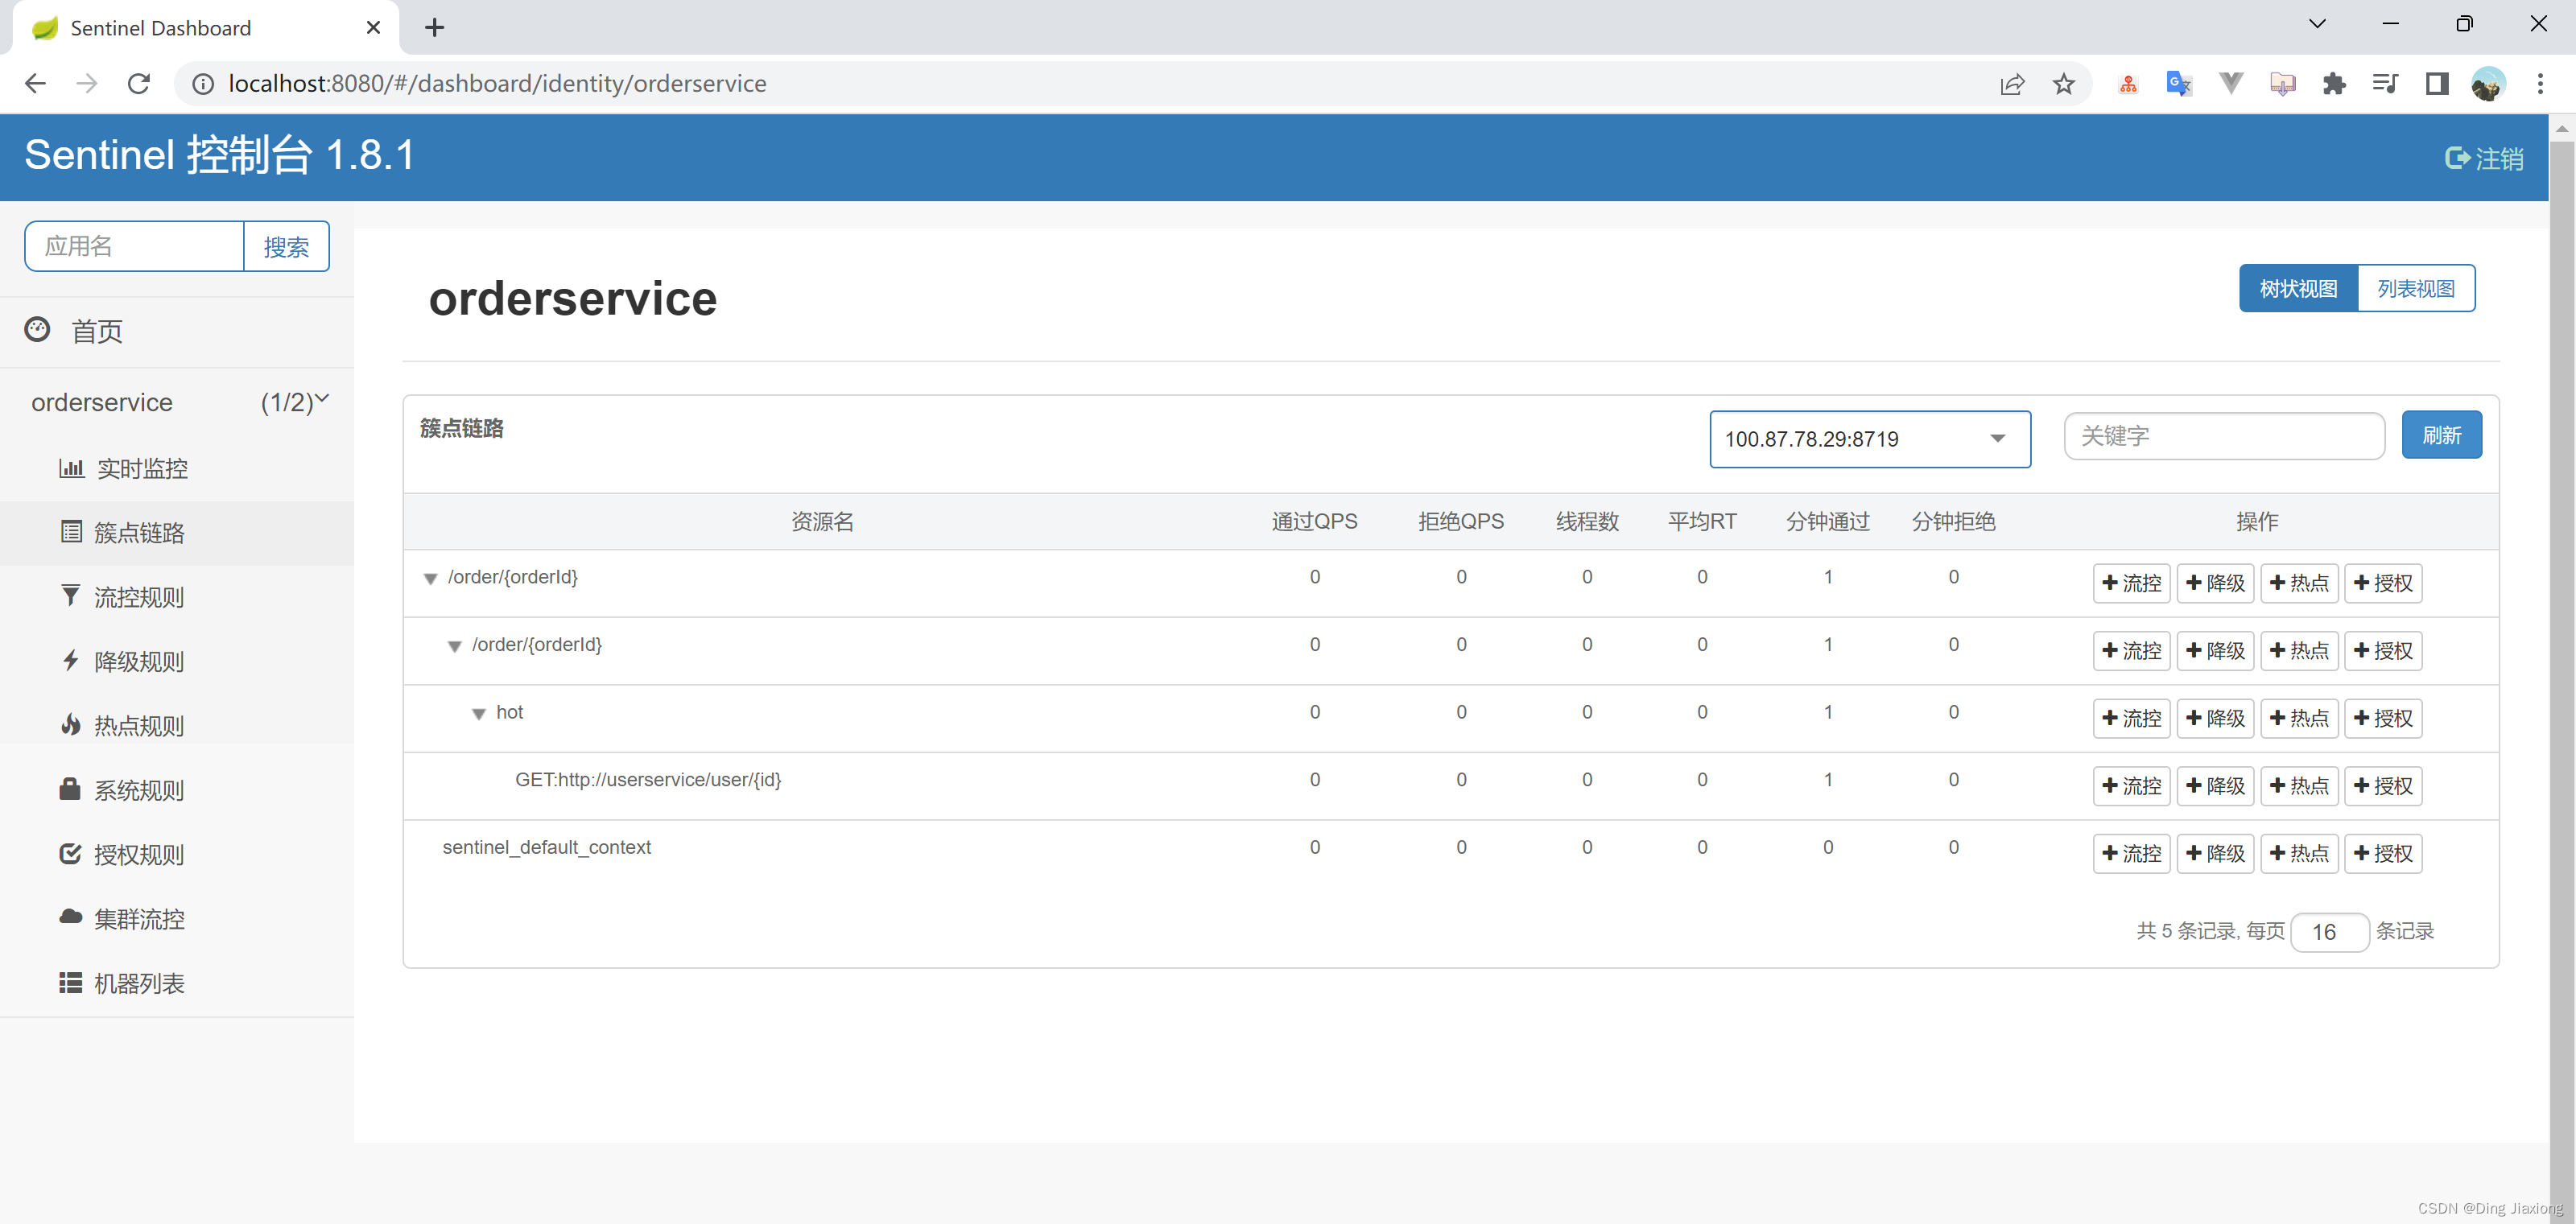Go to 首页 in sidebar

[x=97, y=331]
